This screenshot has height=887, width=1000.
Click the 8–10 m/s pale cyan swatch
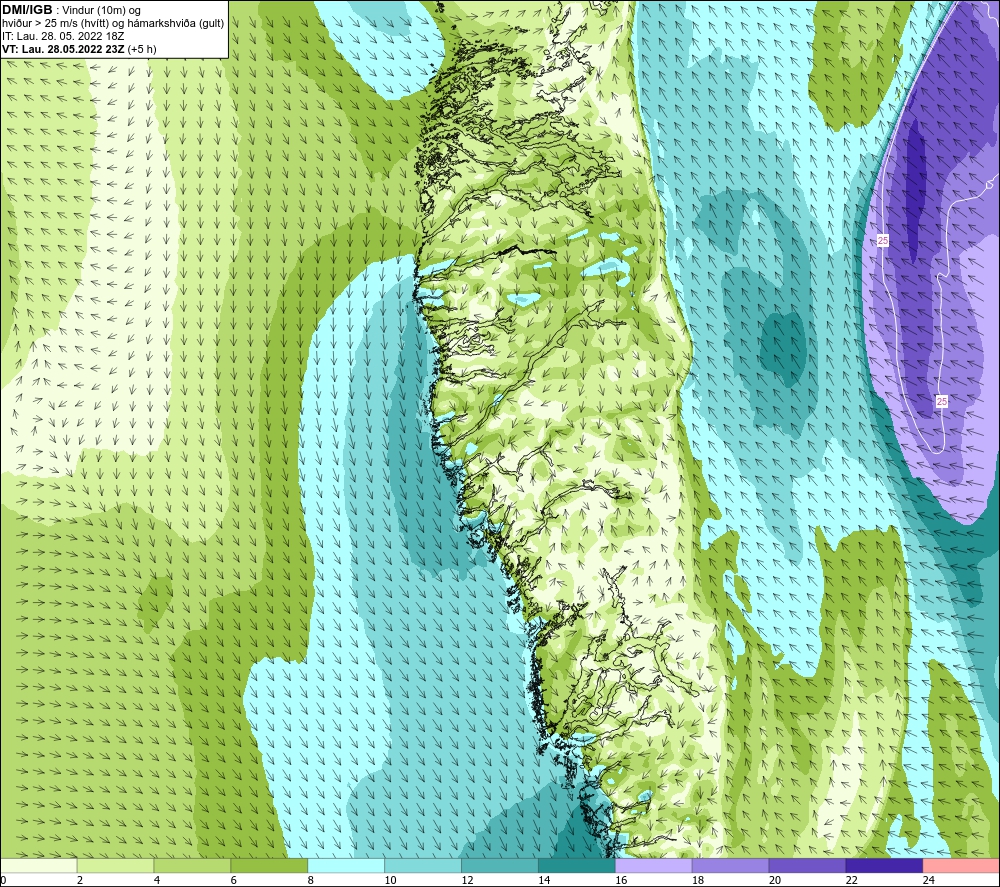(346, 865)
